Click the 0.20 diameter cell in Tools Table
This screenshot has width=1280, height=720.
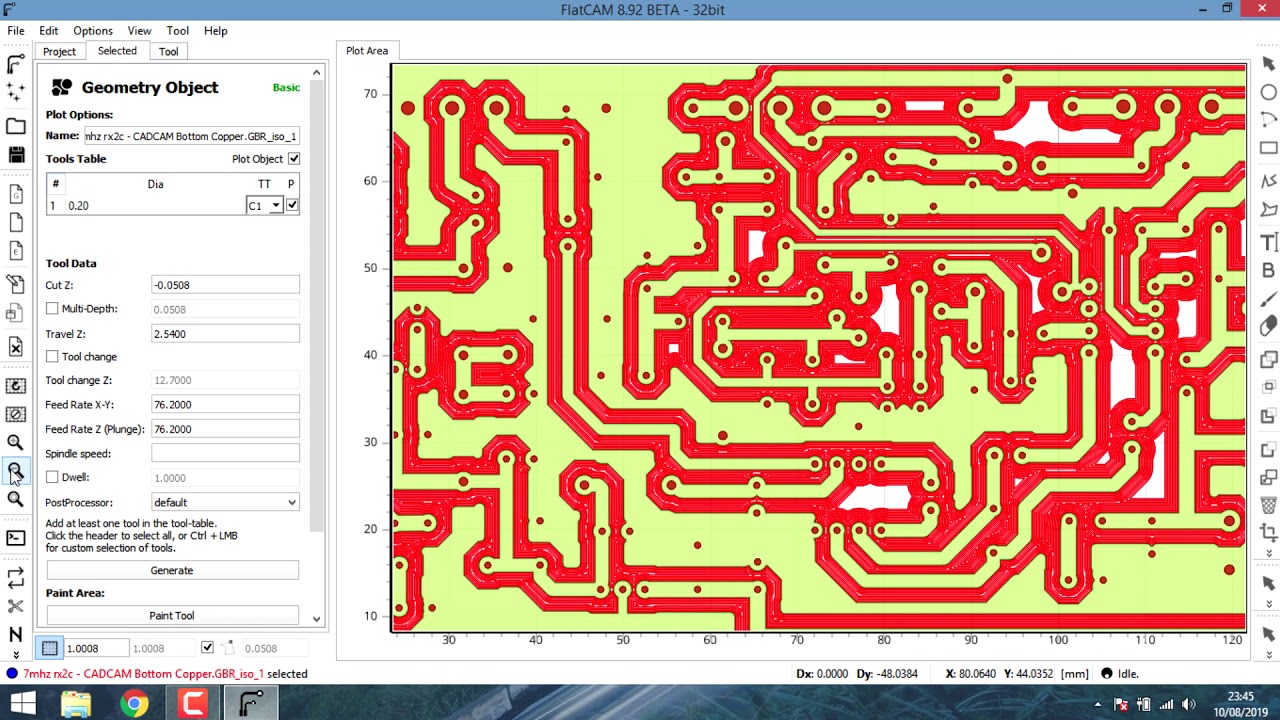[155, 206]
